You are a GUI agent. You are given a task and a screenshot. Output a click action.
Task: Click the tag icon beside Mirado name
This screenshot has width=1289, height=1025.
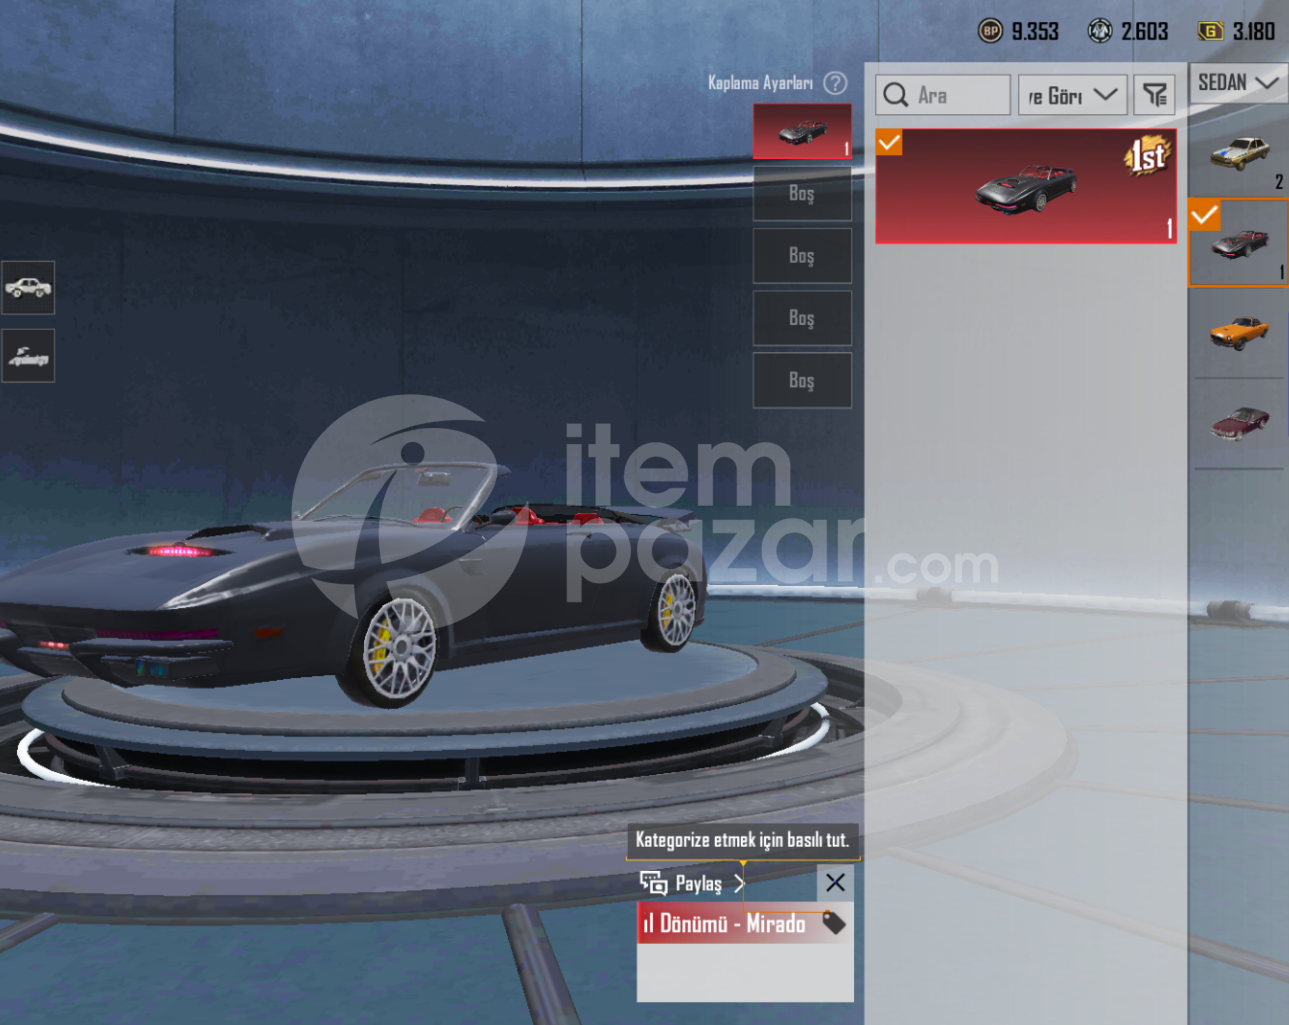pos(834,922)
